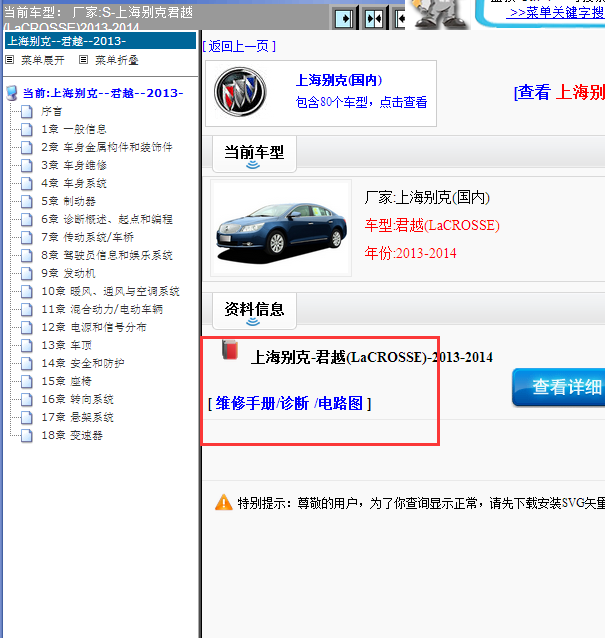Open 维修手册/诊断 /电路图 link
The image size is (605, 638).
point(289,404)
